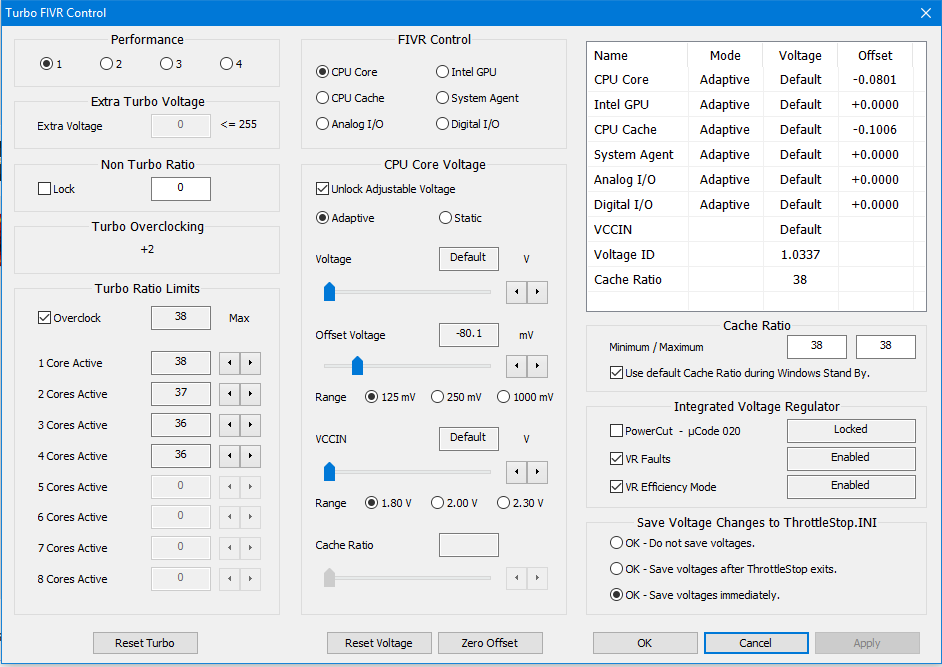Image resolution: width=942 pixels, height=667 pixels.
Task: Click the Zero Offset button
Action: coord(490,643)
